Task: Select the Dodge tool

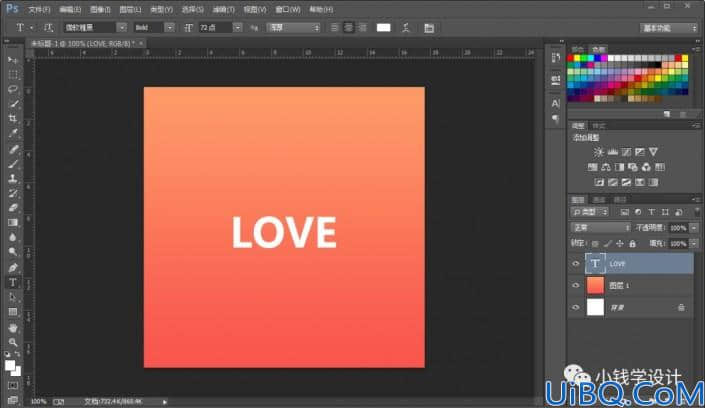Action: point(13,252)
